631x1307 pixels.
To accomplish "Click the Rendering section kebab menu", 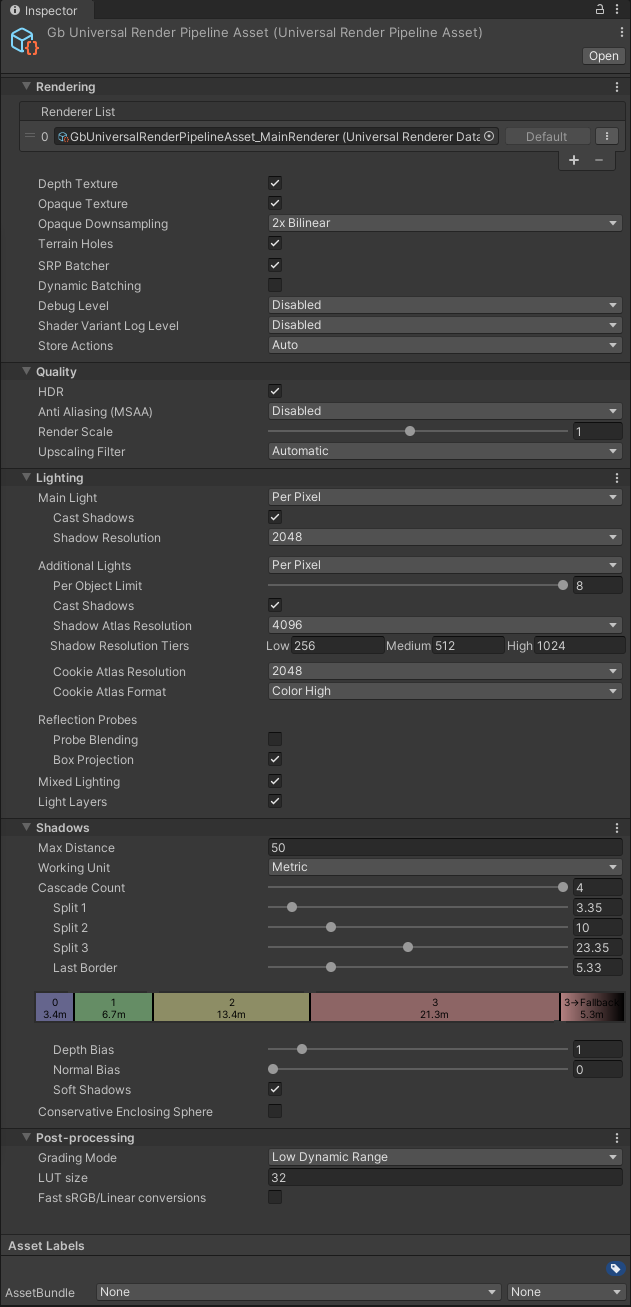I will tap(617, 88).
